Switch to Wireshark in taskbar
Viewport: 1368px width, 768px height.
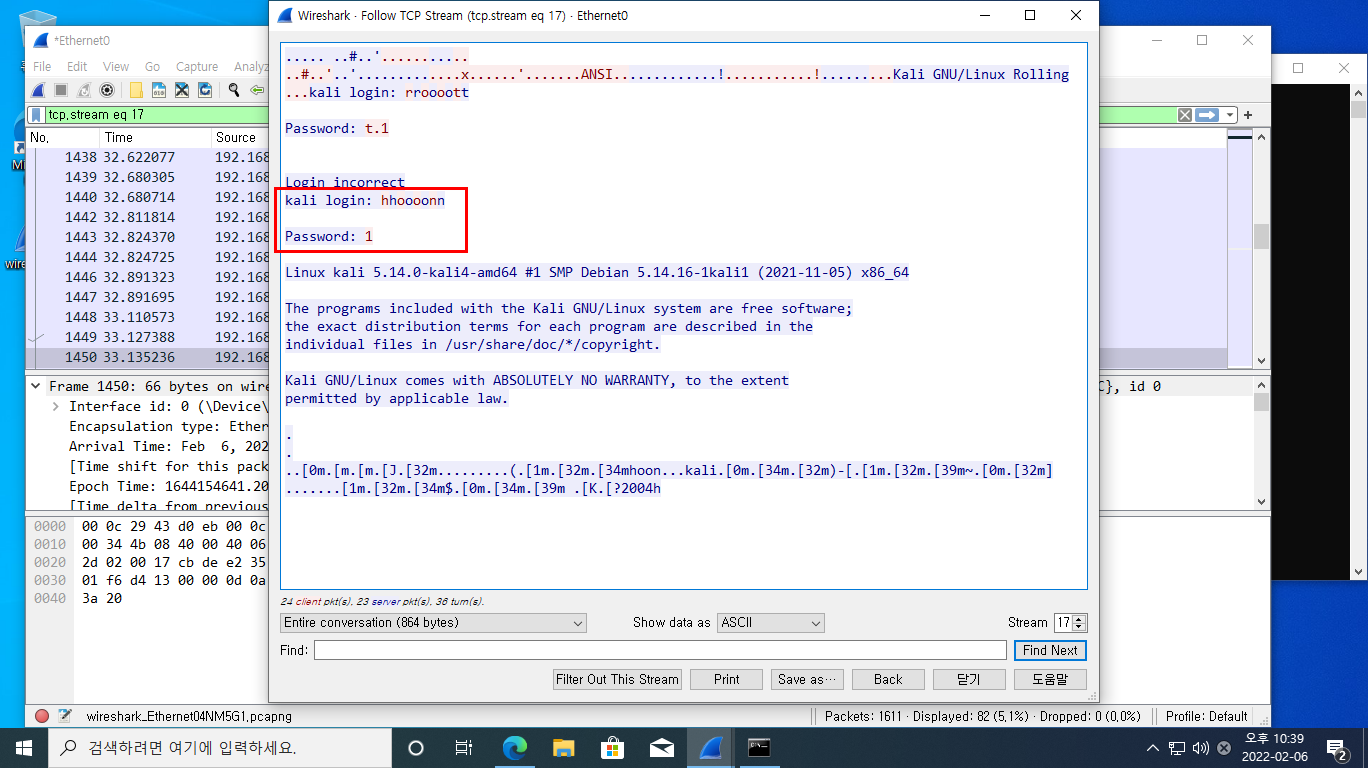click(x=710, y=748)
